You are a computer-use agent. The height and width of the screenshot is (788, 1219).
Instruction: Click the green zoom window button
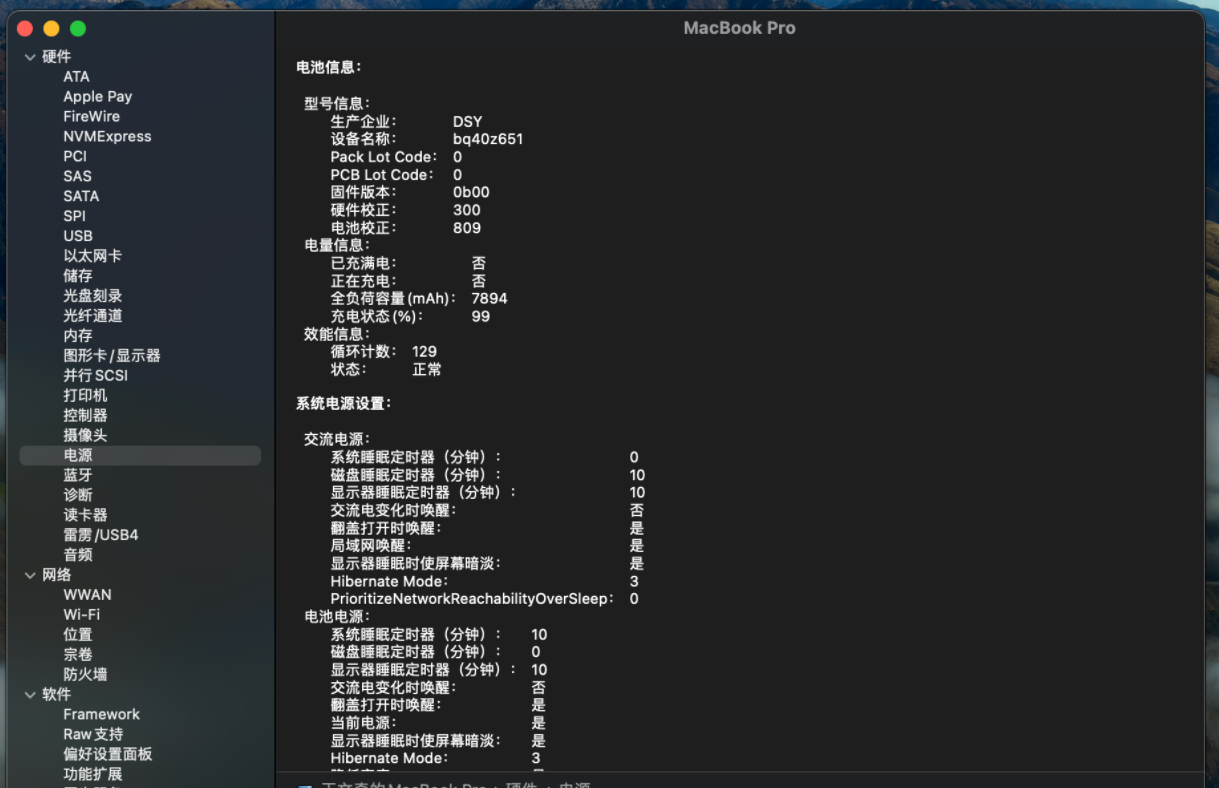tap(78, 29)
